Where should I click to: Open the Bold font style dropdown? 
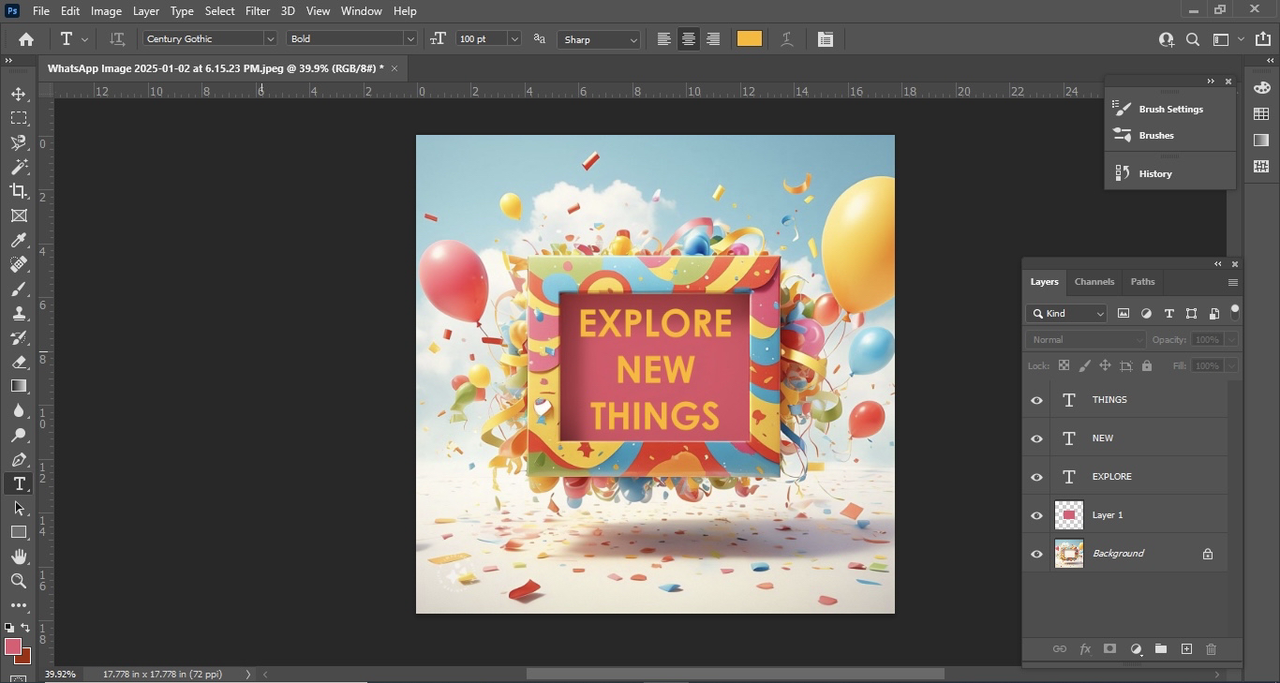[410, 39]
